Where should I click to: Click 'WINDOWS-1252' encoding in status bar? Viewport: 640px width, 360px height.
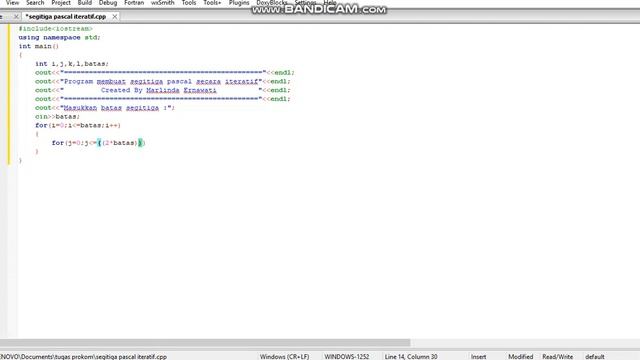[x=347, y=357]
